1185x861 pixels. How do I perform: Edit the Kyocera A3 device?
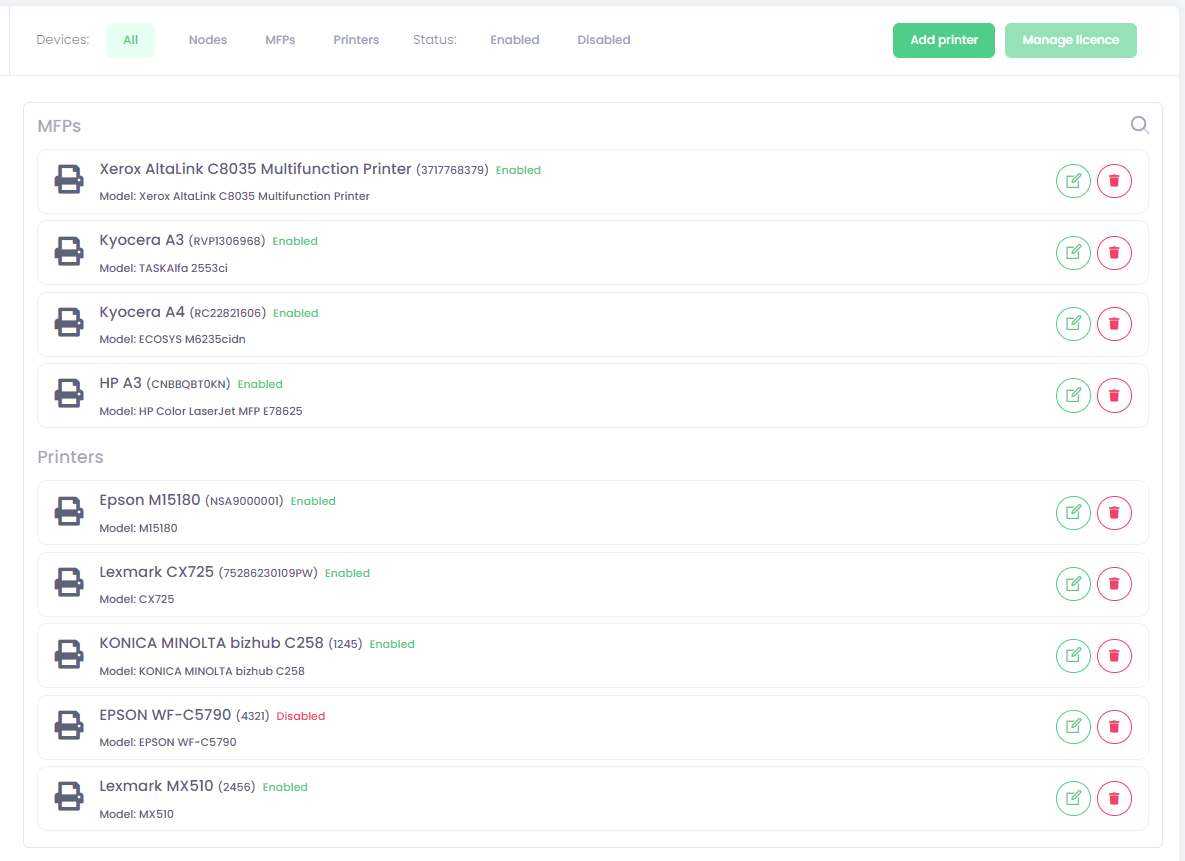(1073, 252)
